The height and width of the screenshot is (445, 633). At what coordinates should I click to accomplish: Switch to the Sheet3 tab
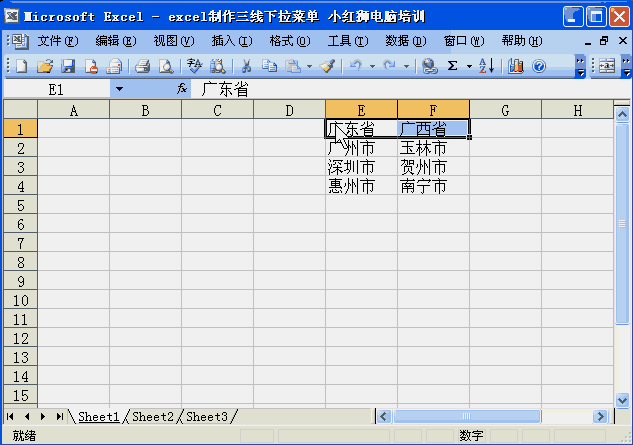207,416
